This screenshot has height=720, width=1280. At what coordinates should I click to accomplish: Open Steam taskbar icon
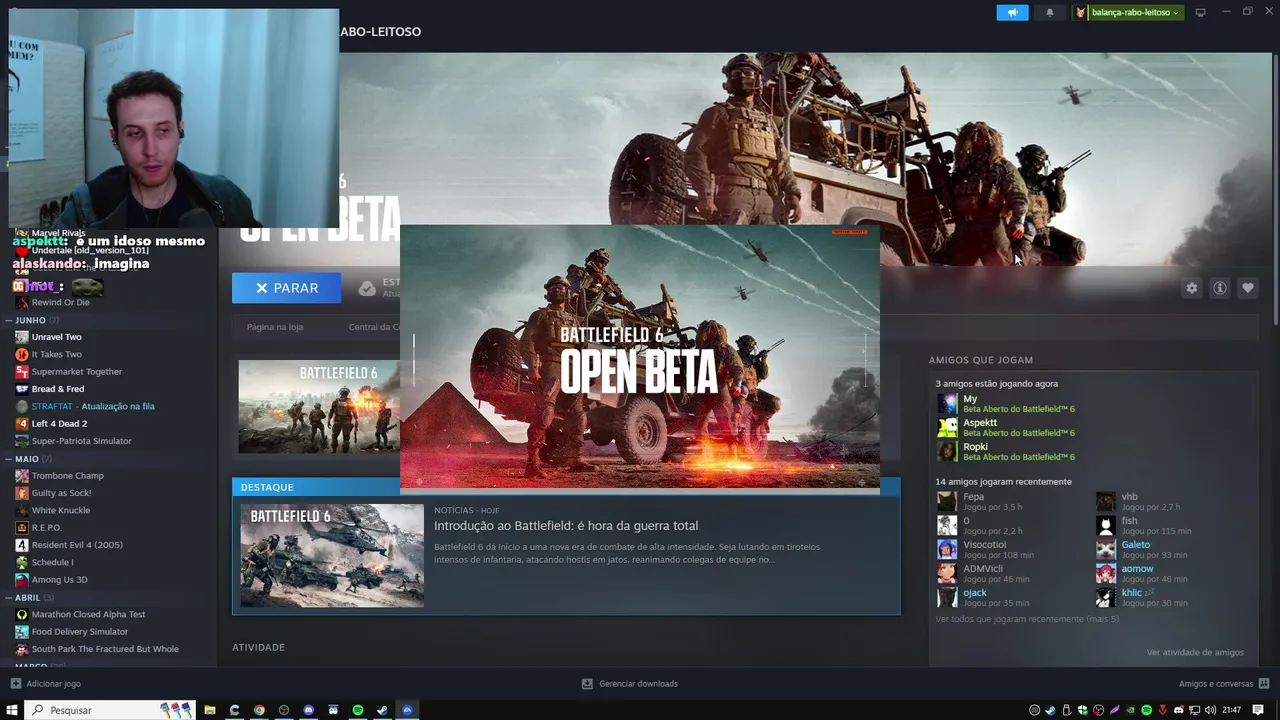(382, 710)
